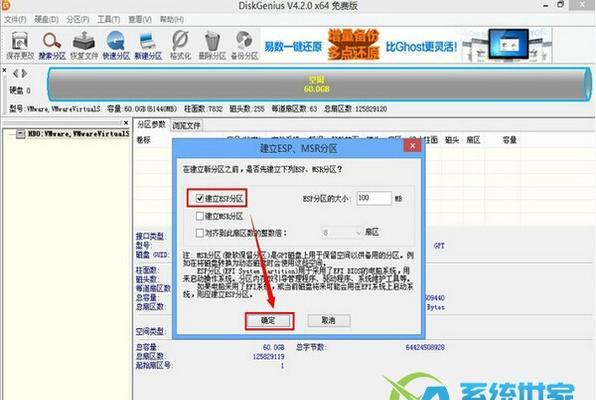The height and width of the screenshot is (400, 596).
Task: Click the 新建分区 new partition icon
Action: 148,45
